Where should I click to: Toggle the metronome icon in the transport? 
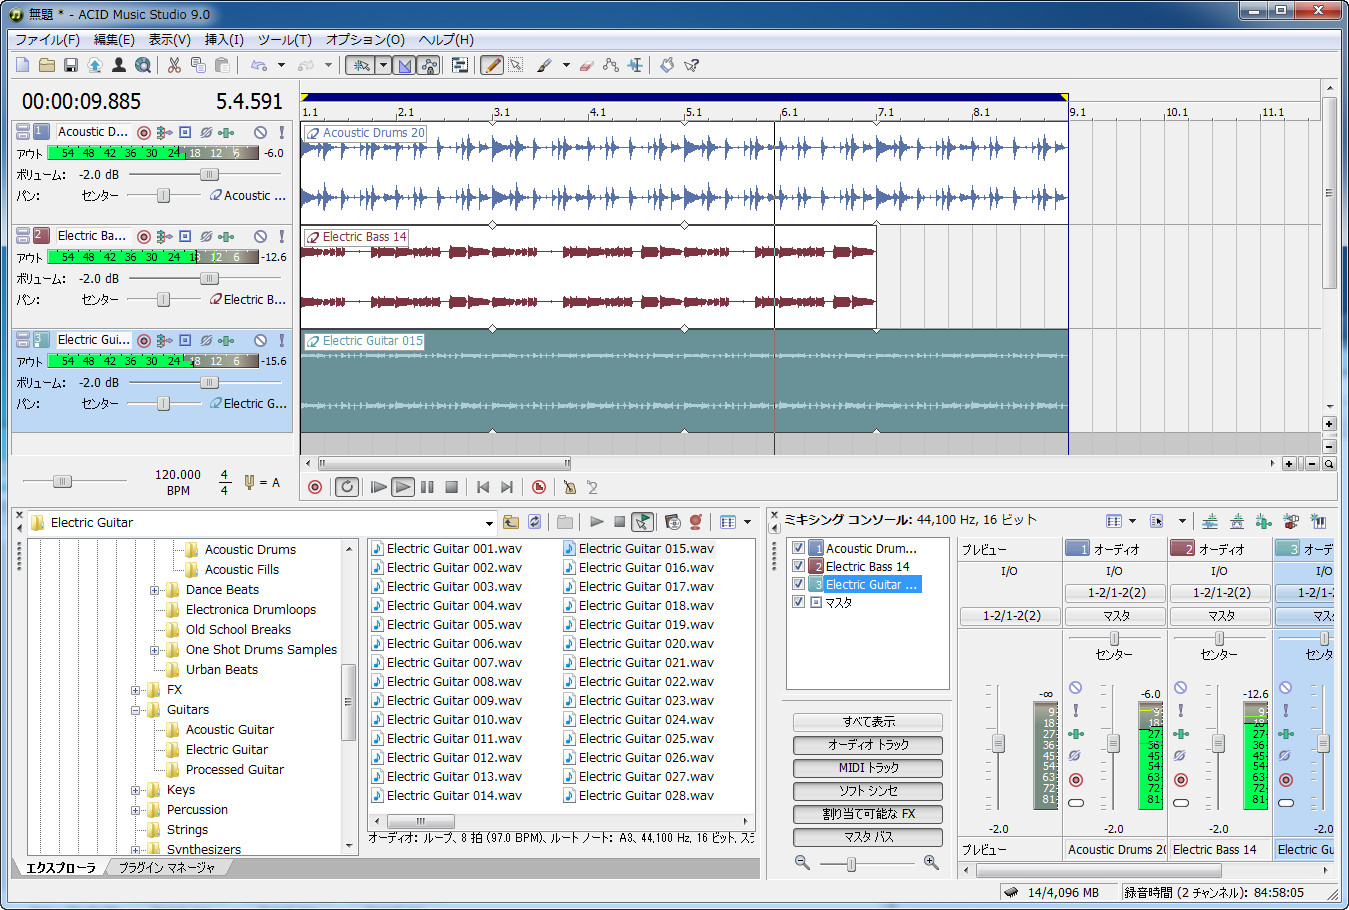(569, 487)
